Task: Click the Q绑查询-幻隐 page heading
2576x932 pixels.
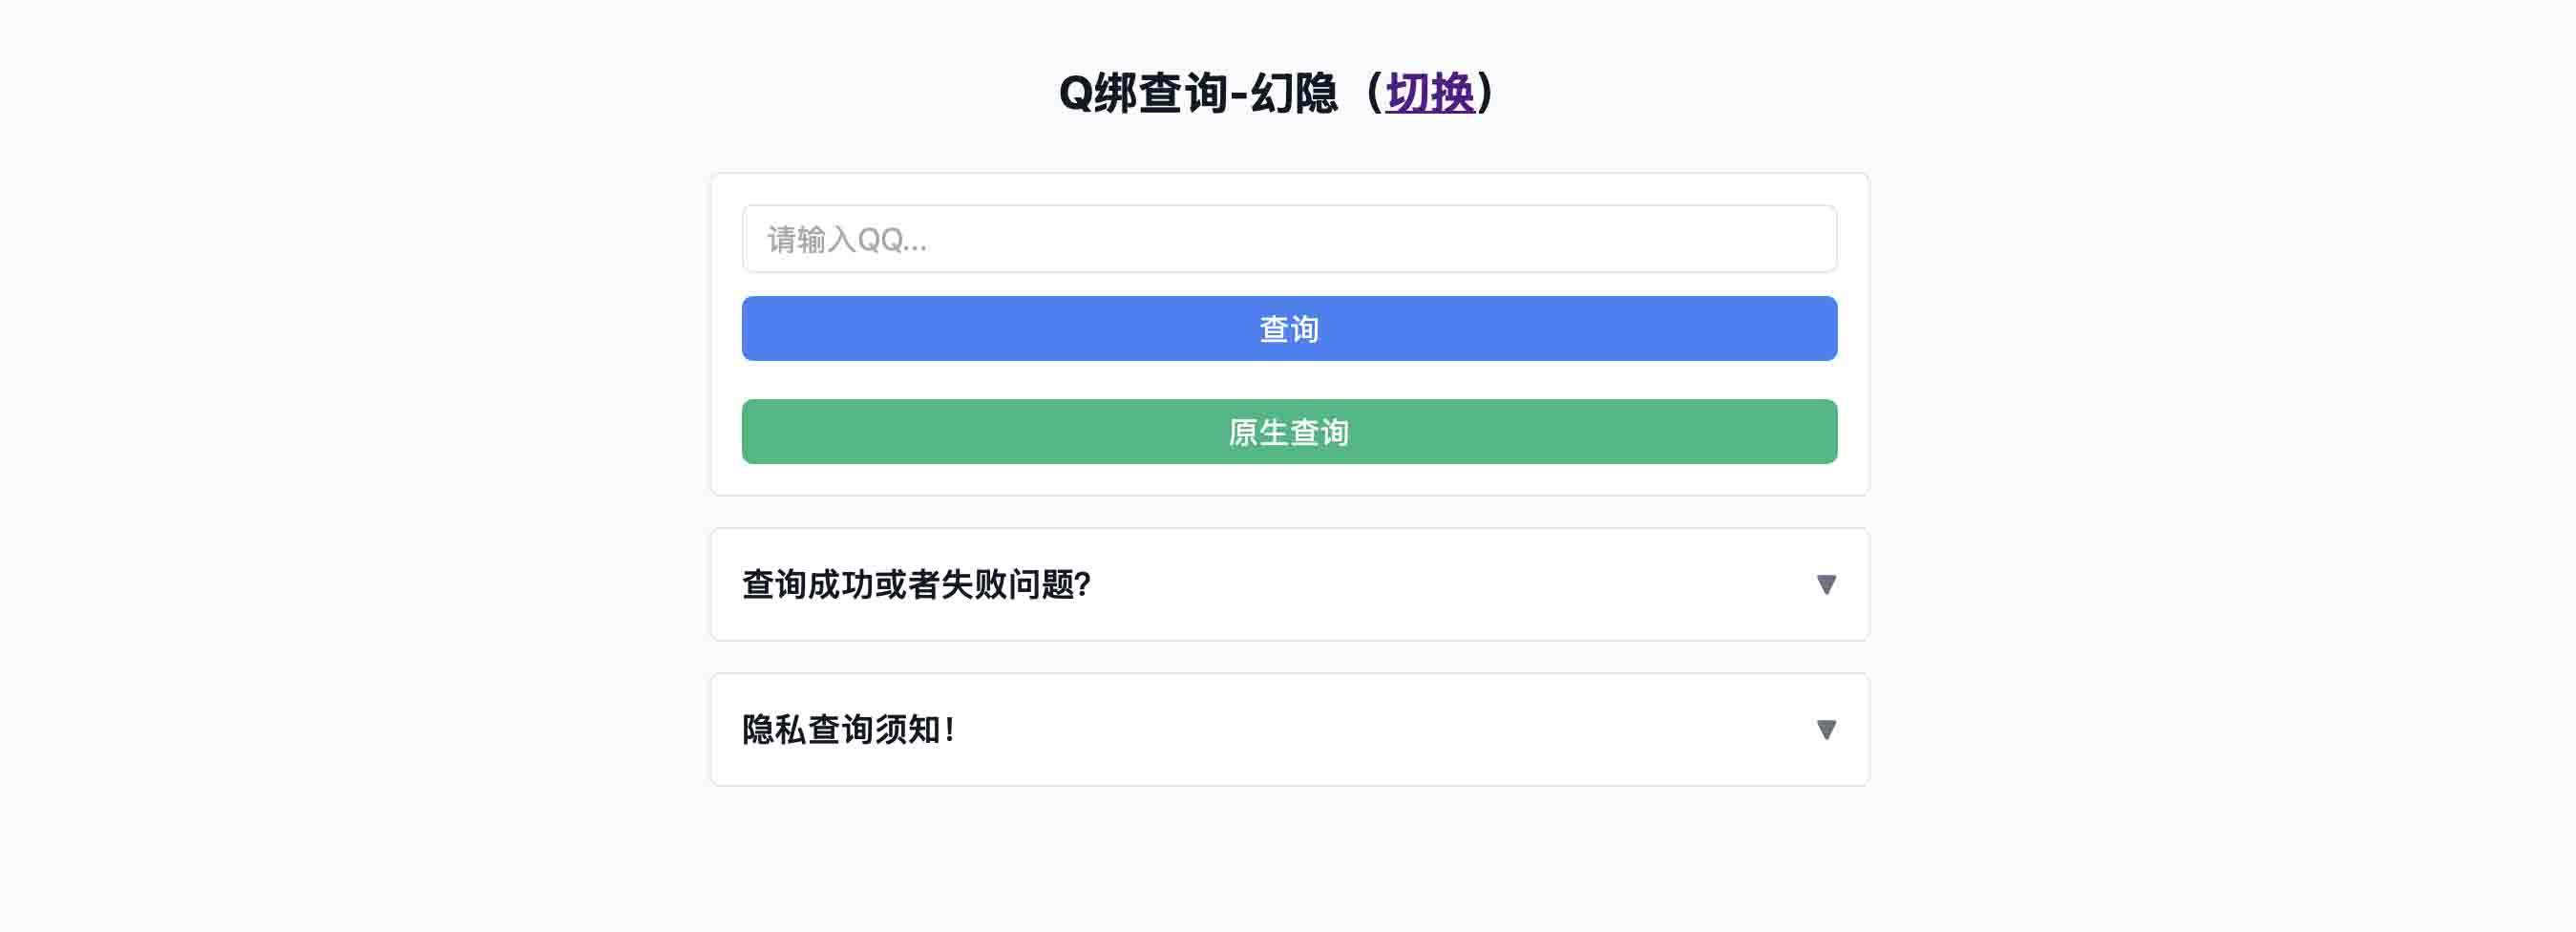Action: click(1197, 94)
